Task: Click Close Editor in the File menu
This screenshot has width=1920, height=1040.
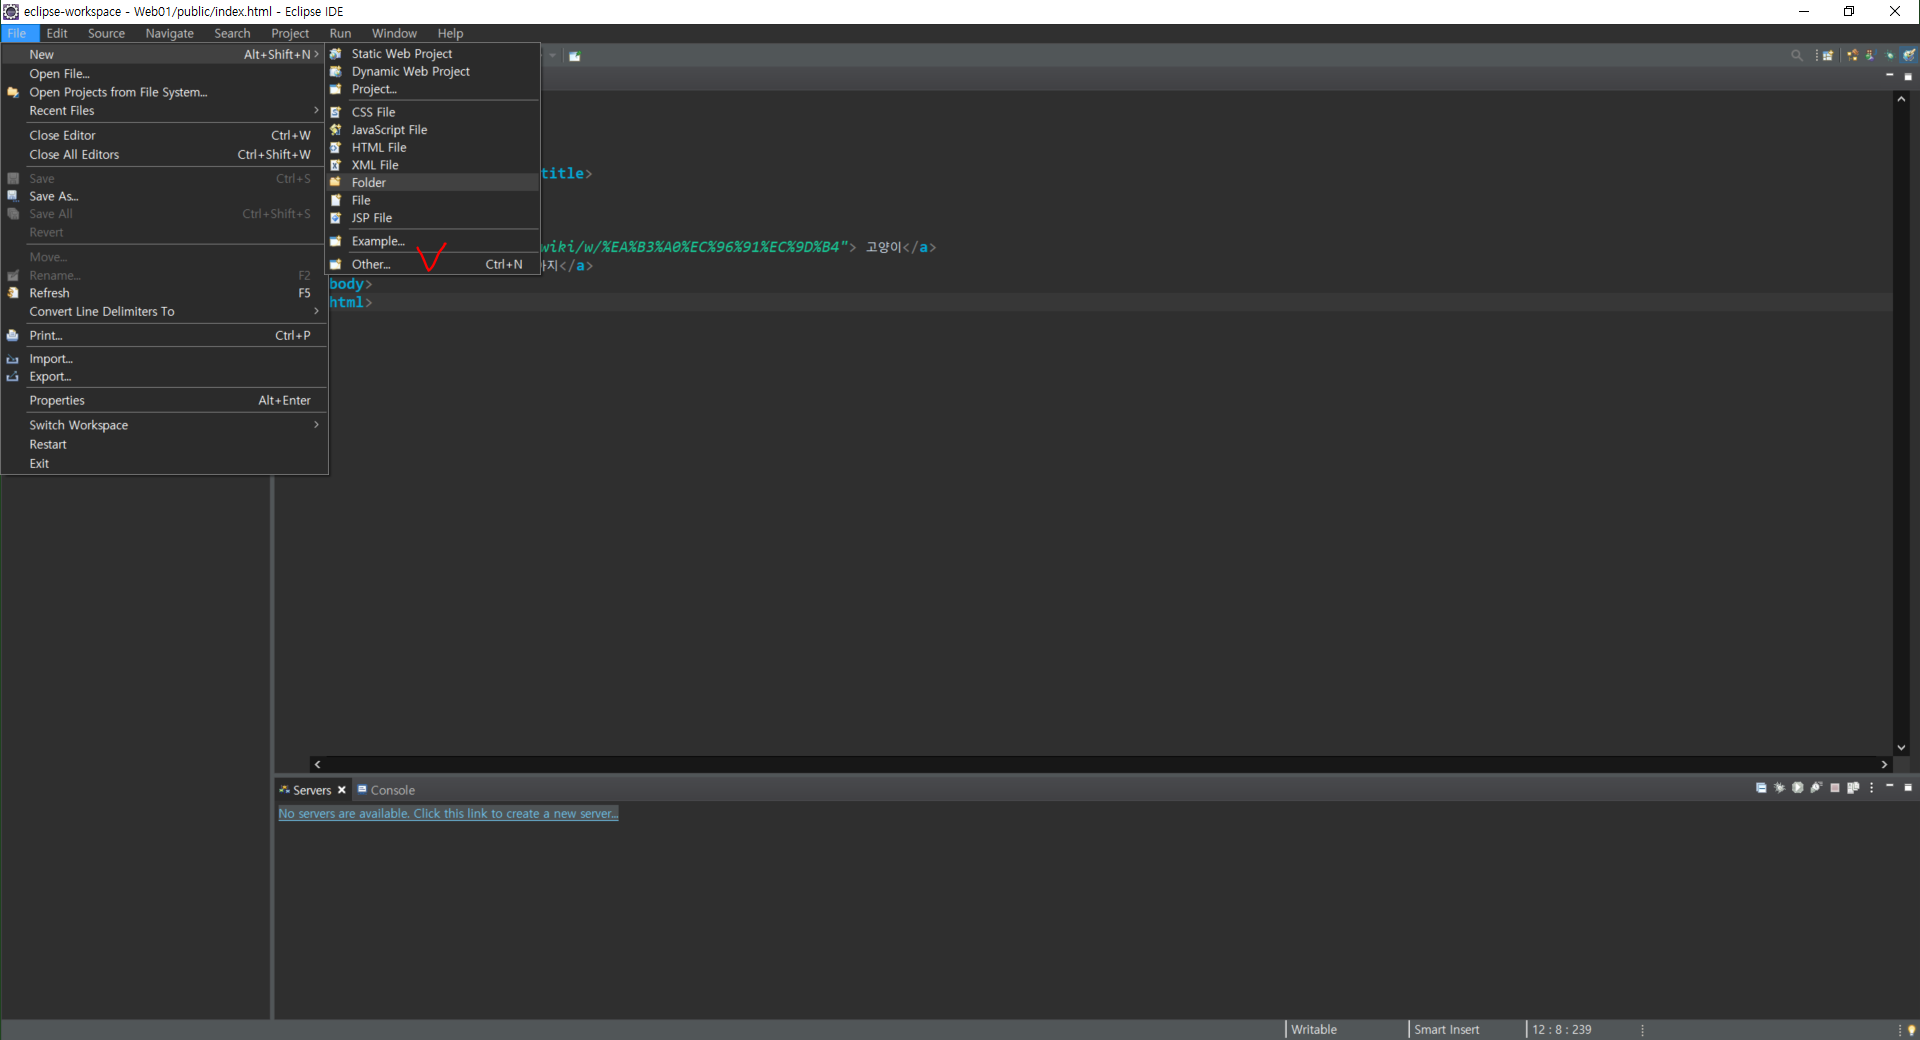Action: pyautogui.click(x=165, y=136)
